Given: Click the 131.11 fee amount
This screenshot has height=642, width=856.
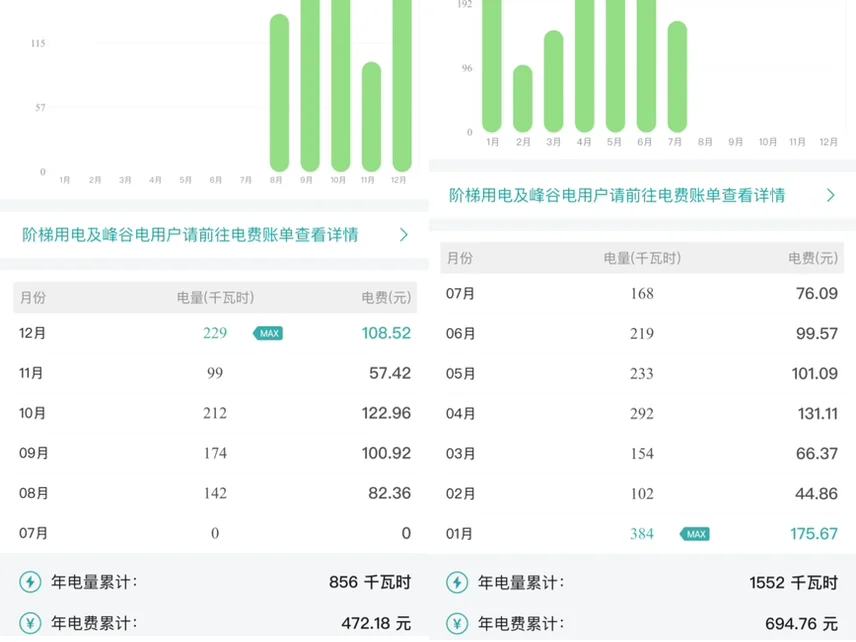Looking at the screenshot, I should coord(818,414).
